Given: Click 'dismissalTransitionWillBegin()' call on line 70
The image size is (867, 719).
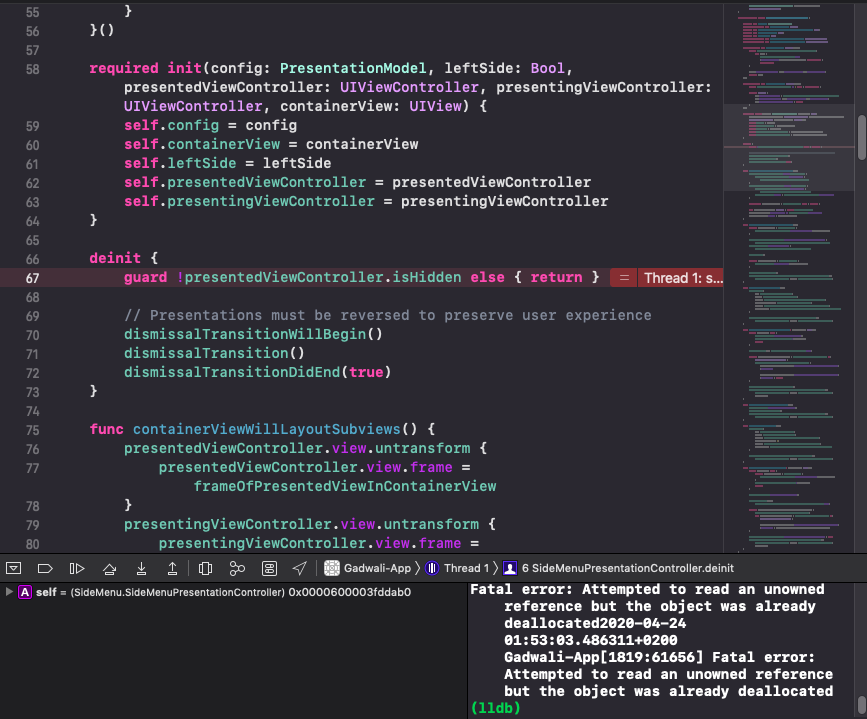Looking at the screenshot, I should click(253, 334).
